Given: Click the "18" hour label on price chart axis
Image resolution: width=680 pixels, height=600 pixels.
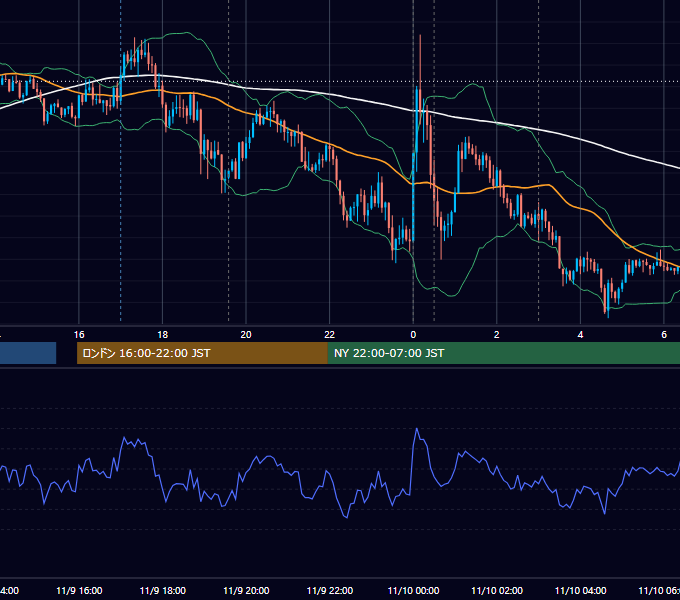Looking at the screenshot, I should (163, 335).
